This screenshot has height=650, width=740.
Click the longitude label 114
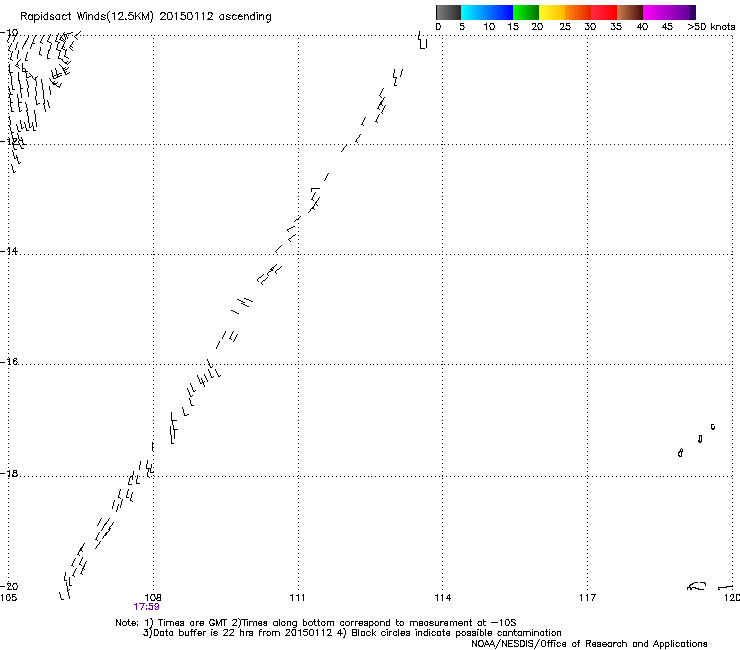442,598
